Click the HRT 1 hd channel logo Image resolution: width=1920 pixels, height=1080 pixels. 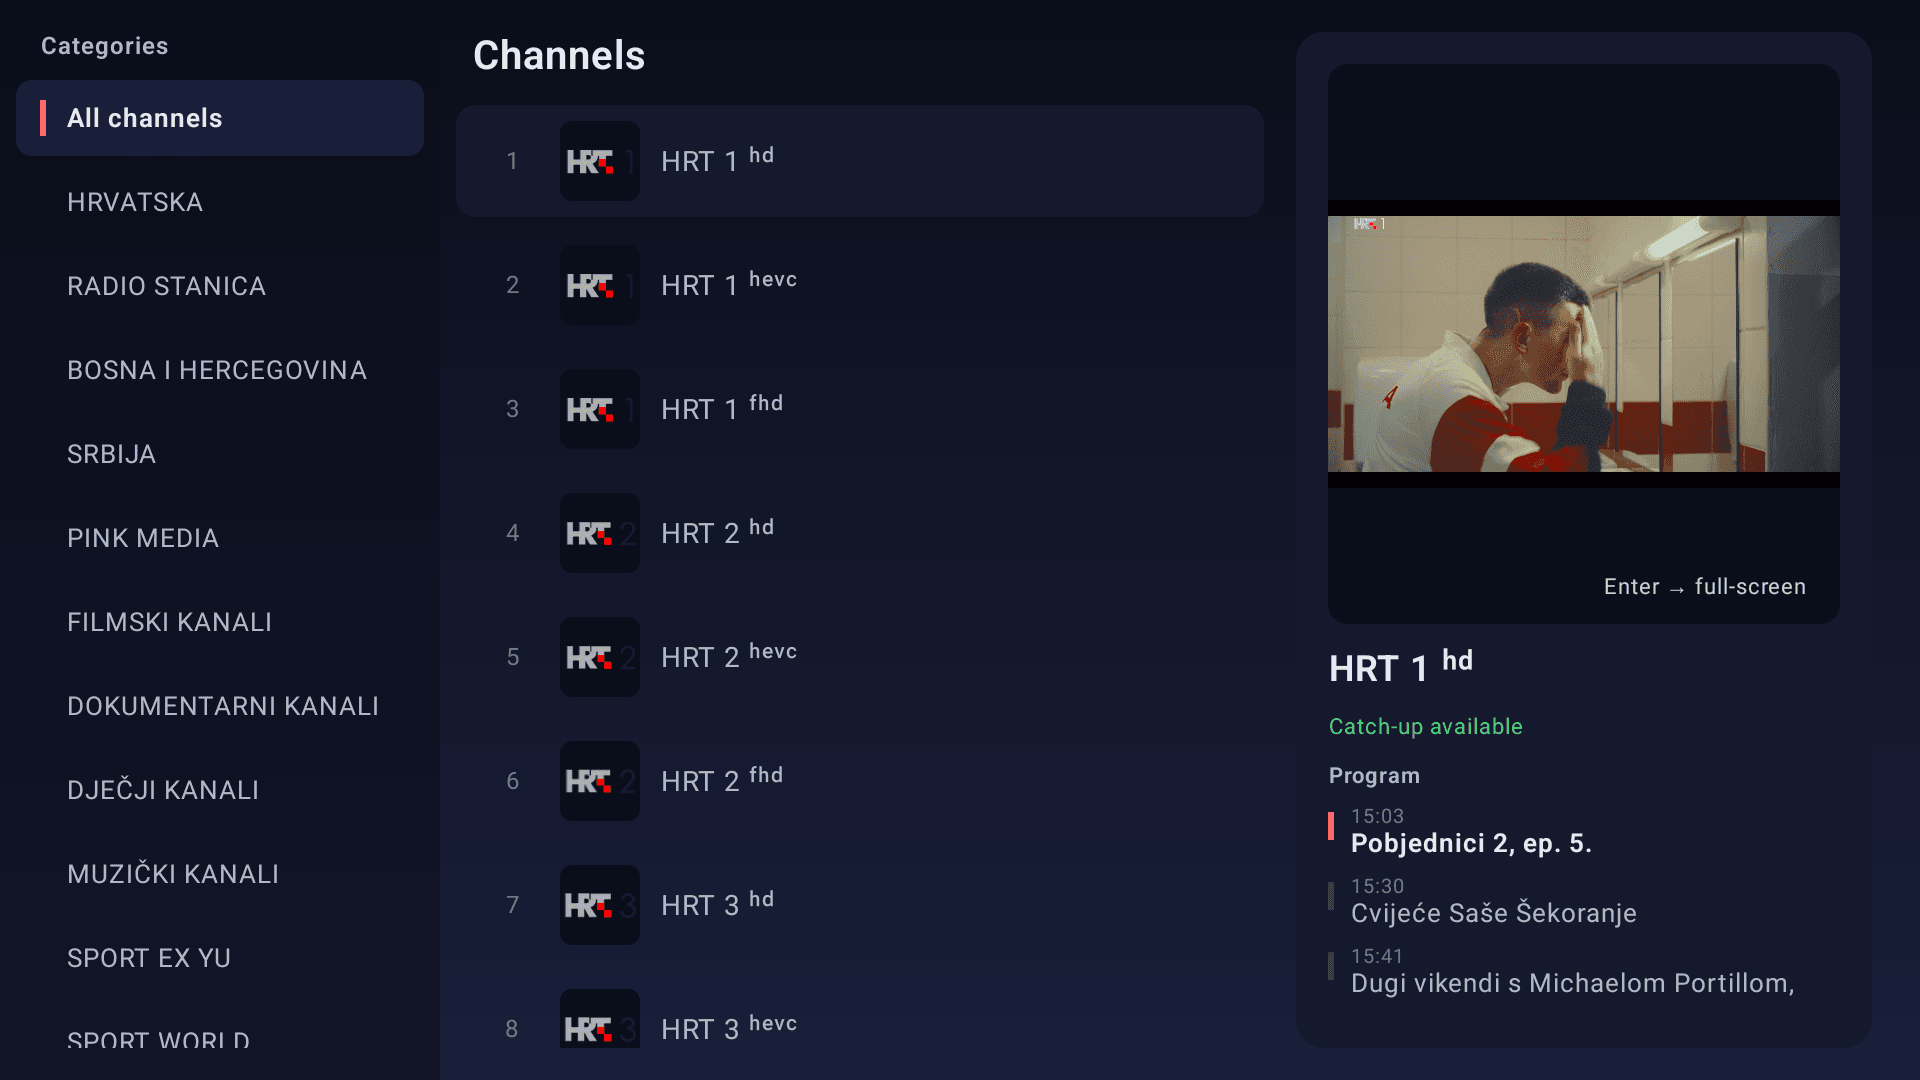600,161
